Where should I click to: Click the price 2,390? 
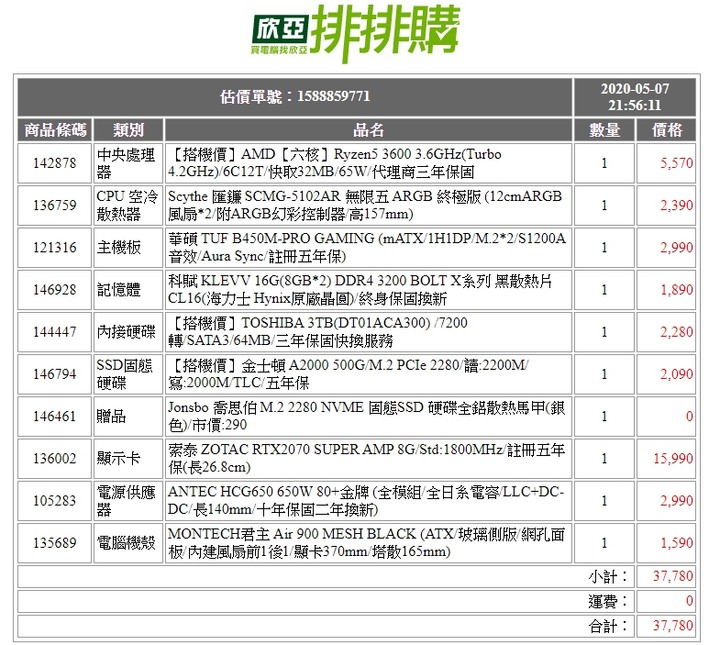pyautogui.click(x=677, y=205)
